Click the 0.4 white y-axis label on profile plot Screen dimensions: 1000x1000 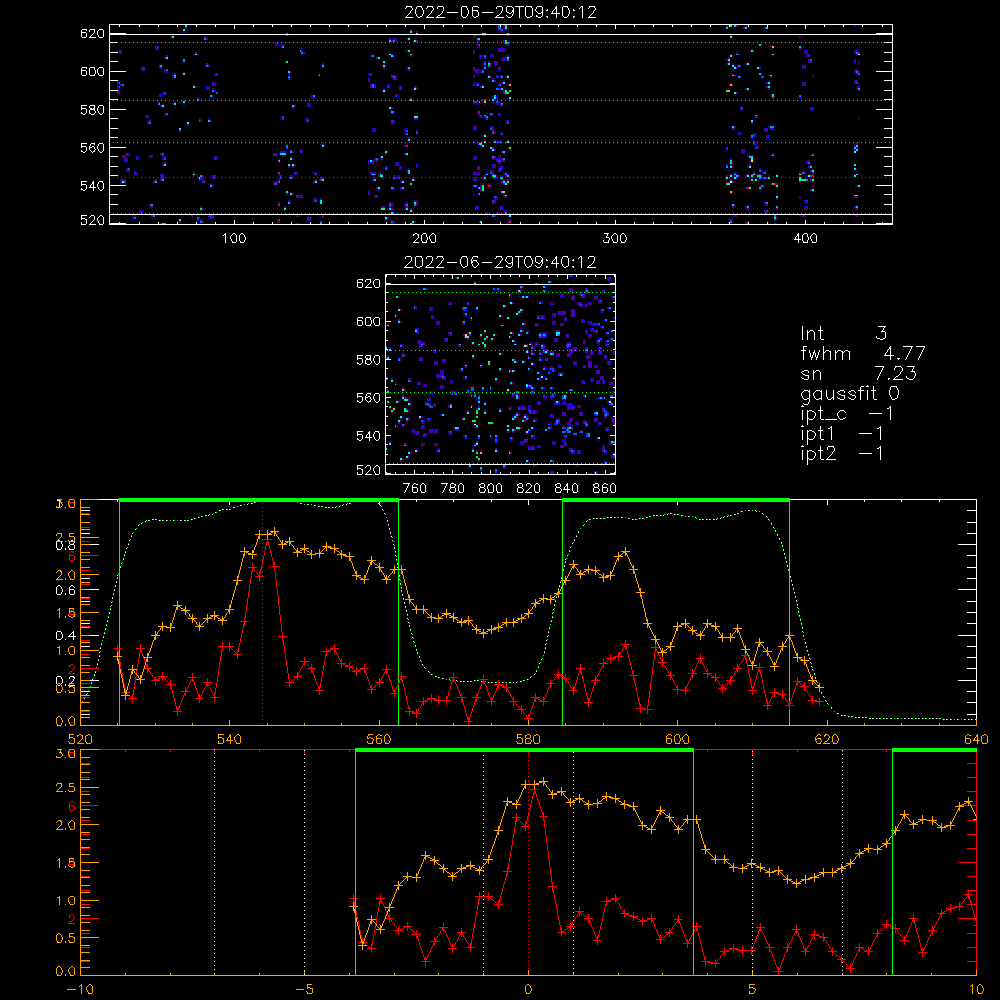[x=66, y=636]
